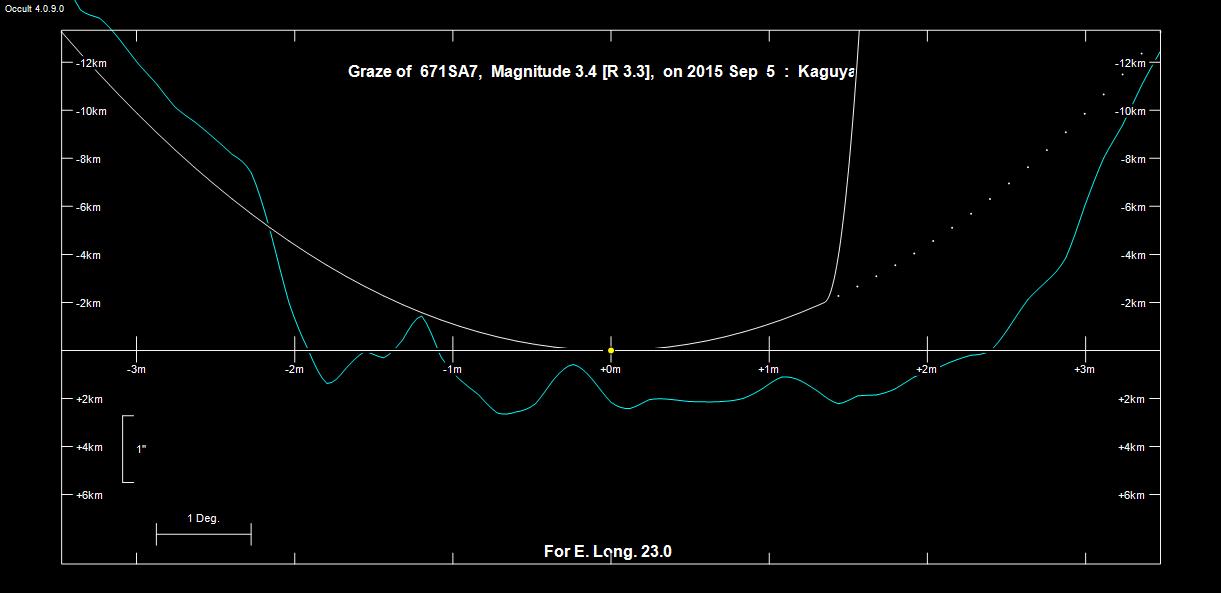Click the -1m time axis label

452,370
